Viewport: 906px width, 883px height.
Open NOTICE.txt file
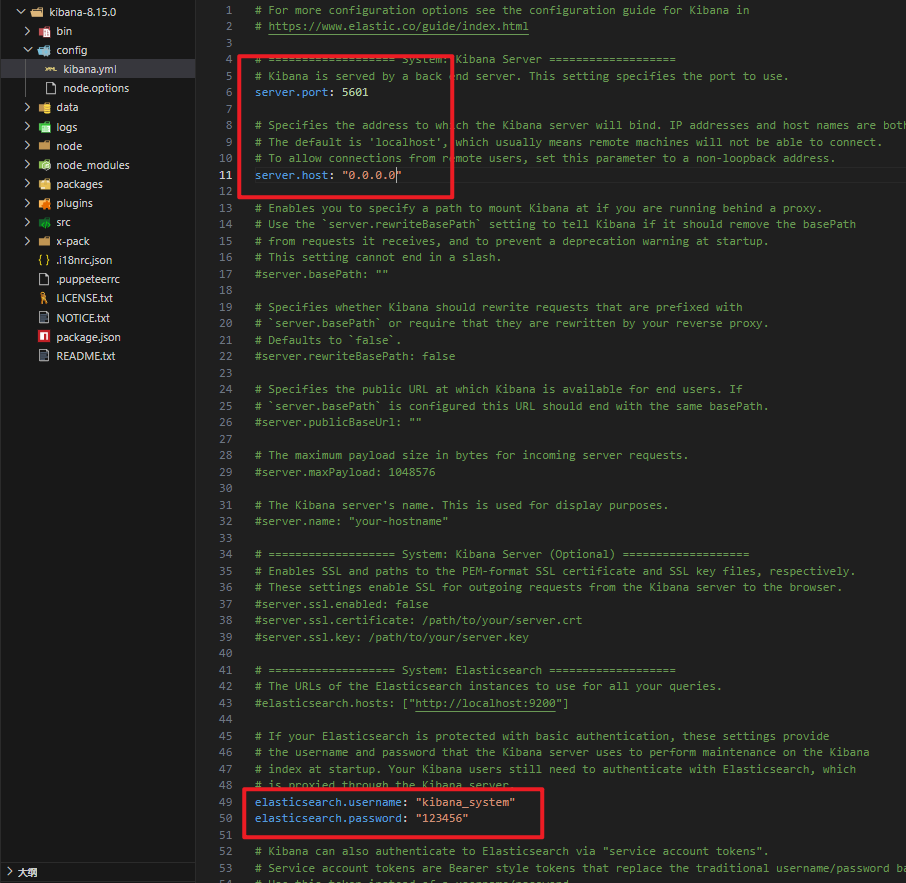click(83, 318)
